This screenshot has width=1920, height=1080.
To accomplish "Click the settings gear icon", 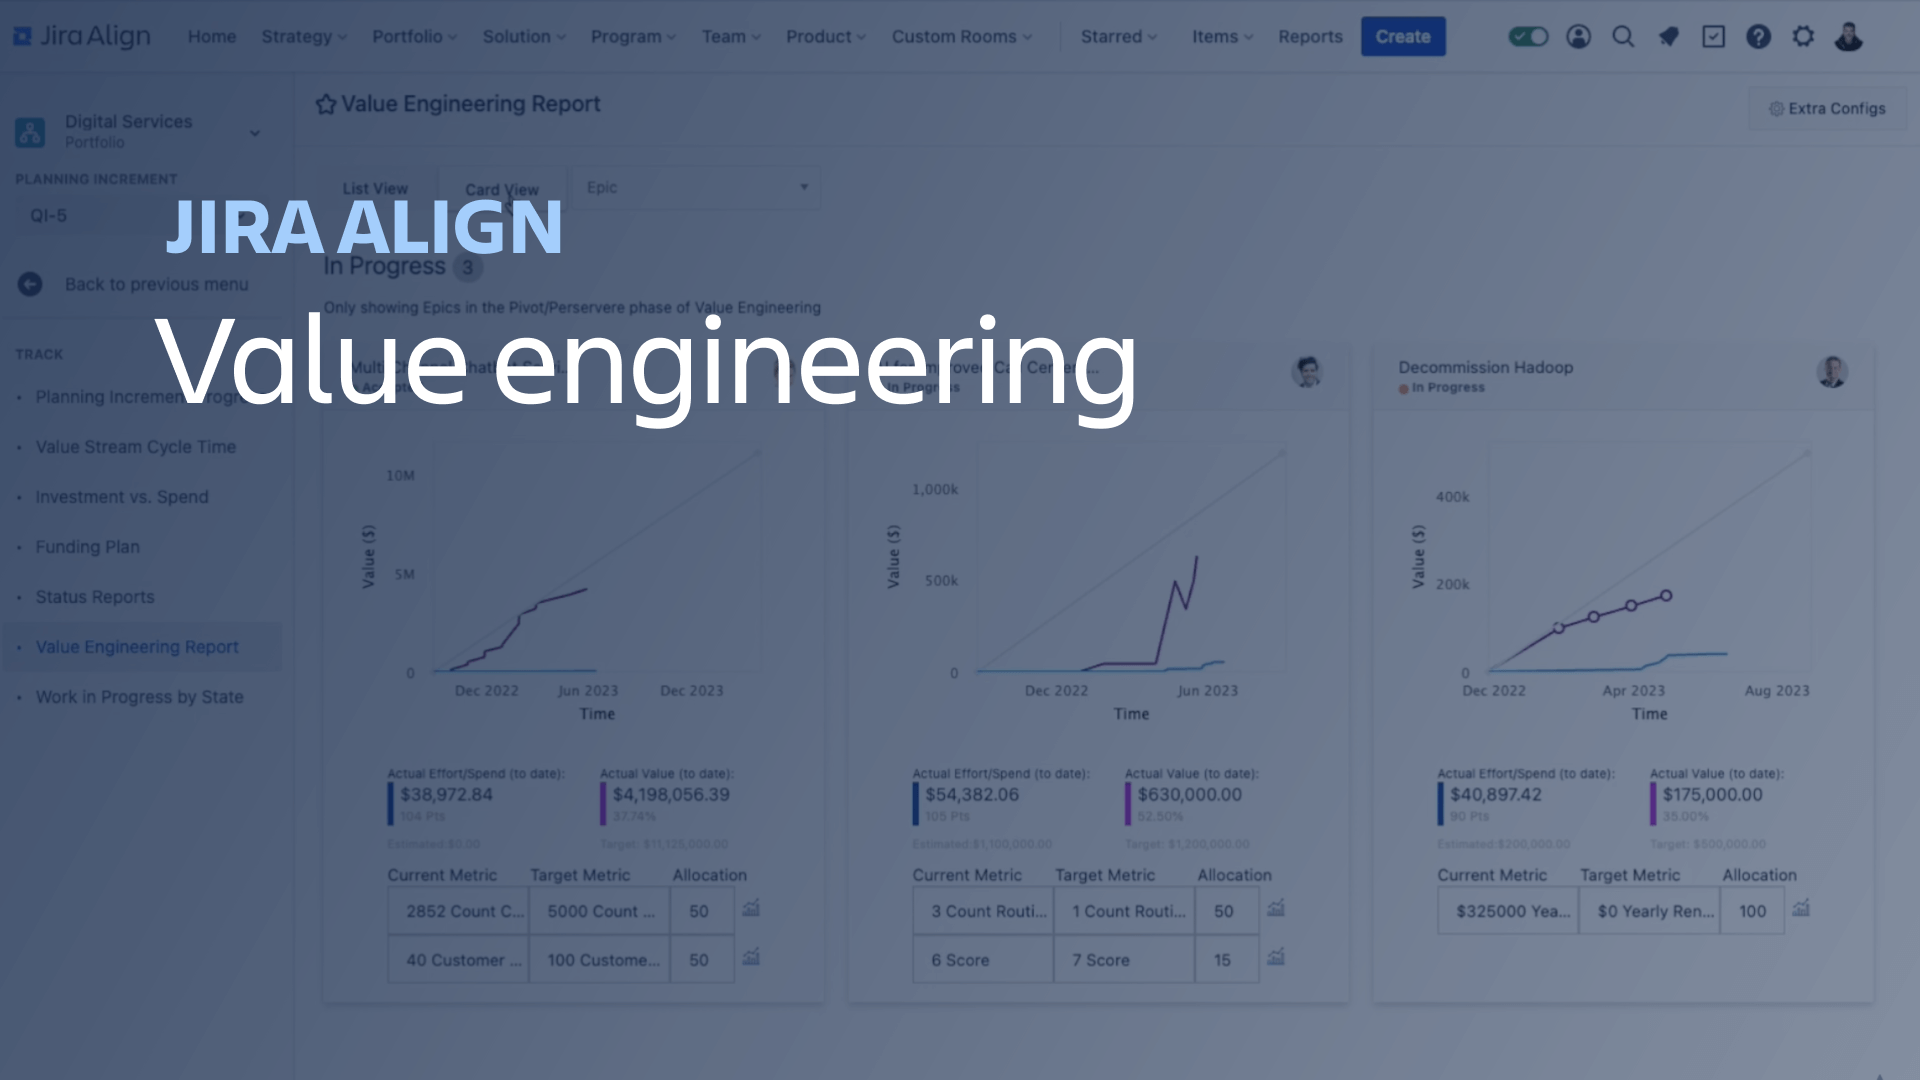I will click(x=1803, y=36).
